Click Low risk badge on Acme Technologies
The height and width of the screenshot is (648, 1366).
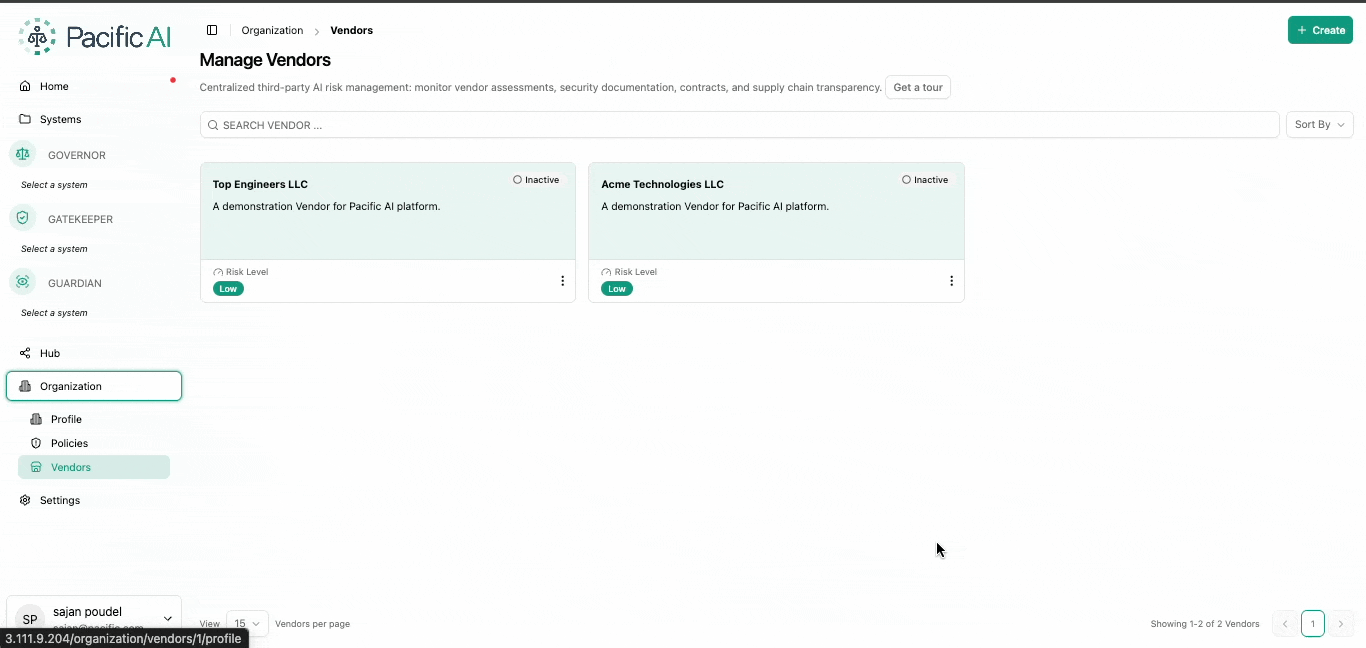[617, 289]
